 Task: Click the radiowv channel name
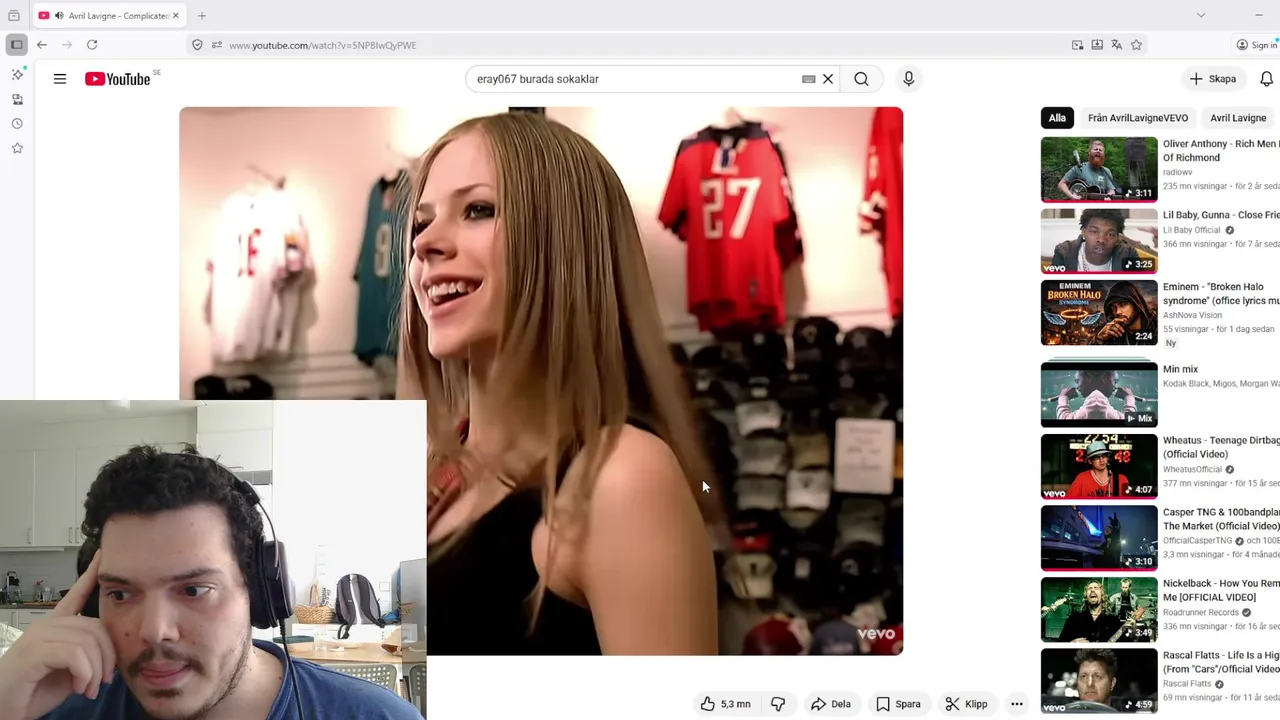click(x=1177, y=172)
